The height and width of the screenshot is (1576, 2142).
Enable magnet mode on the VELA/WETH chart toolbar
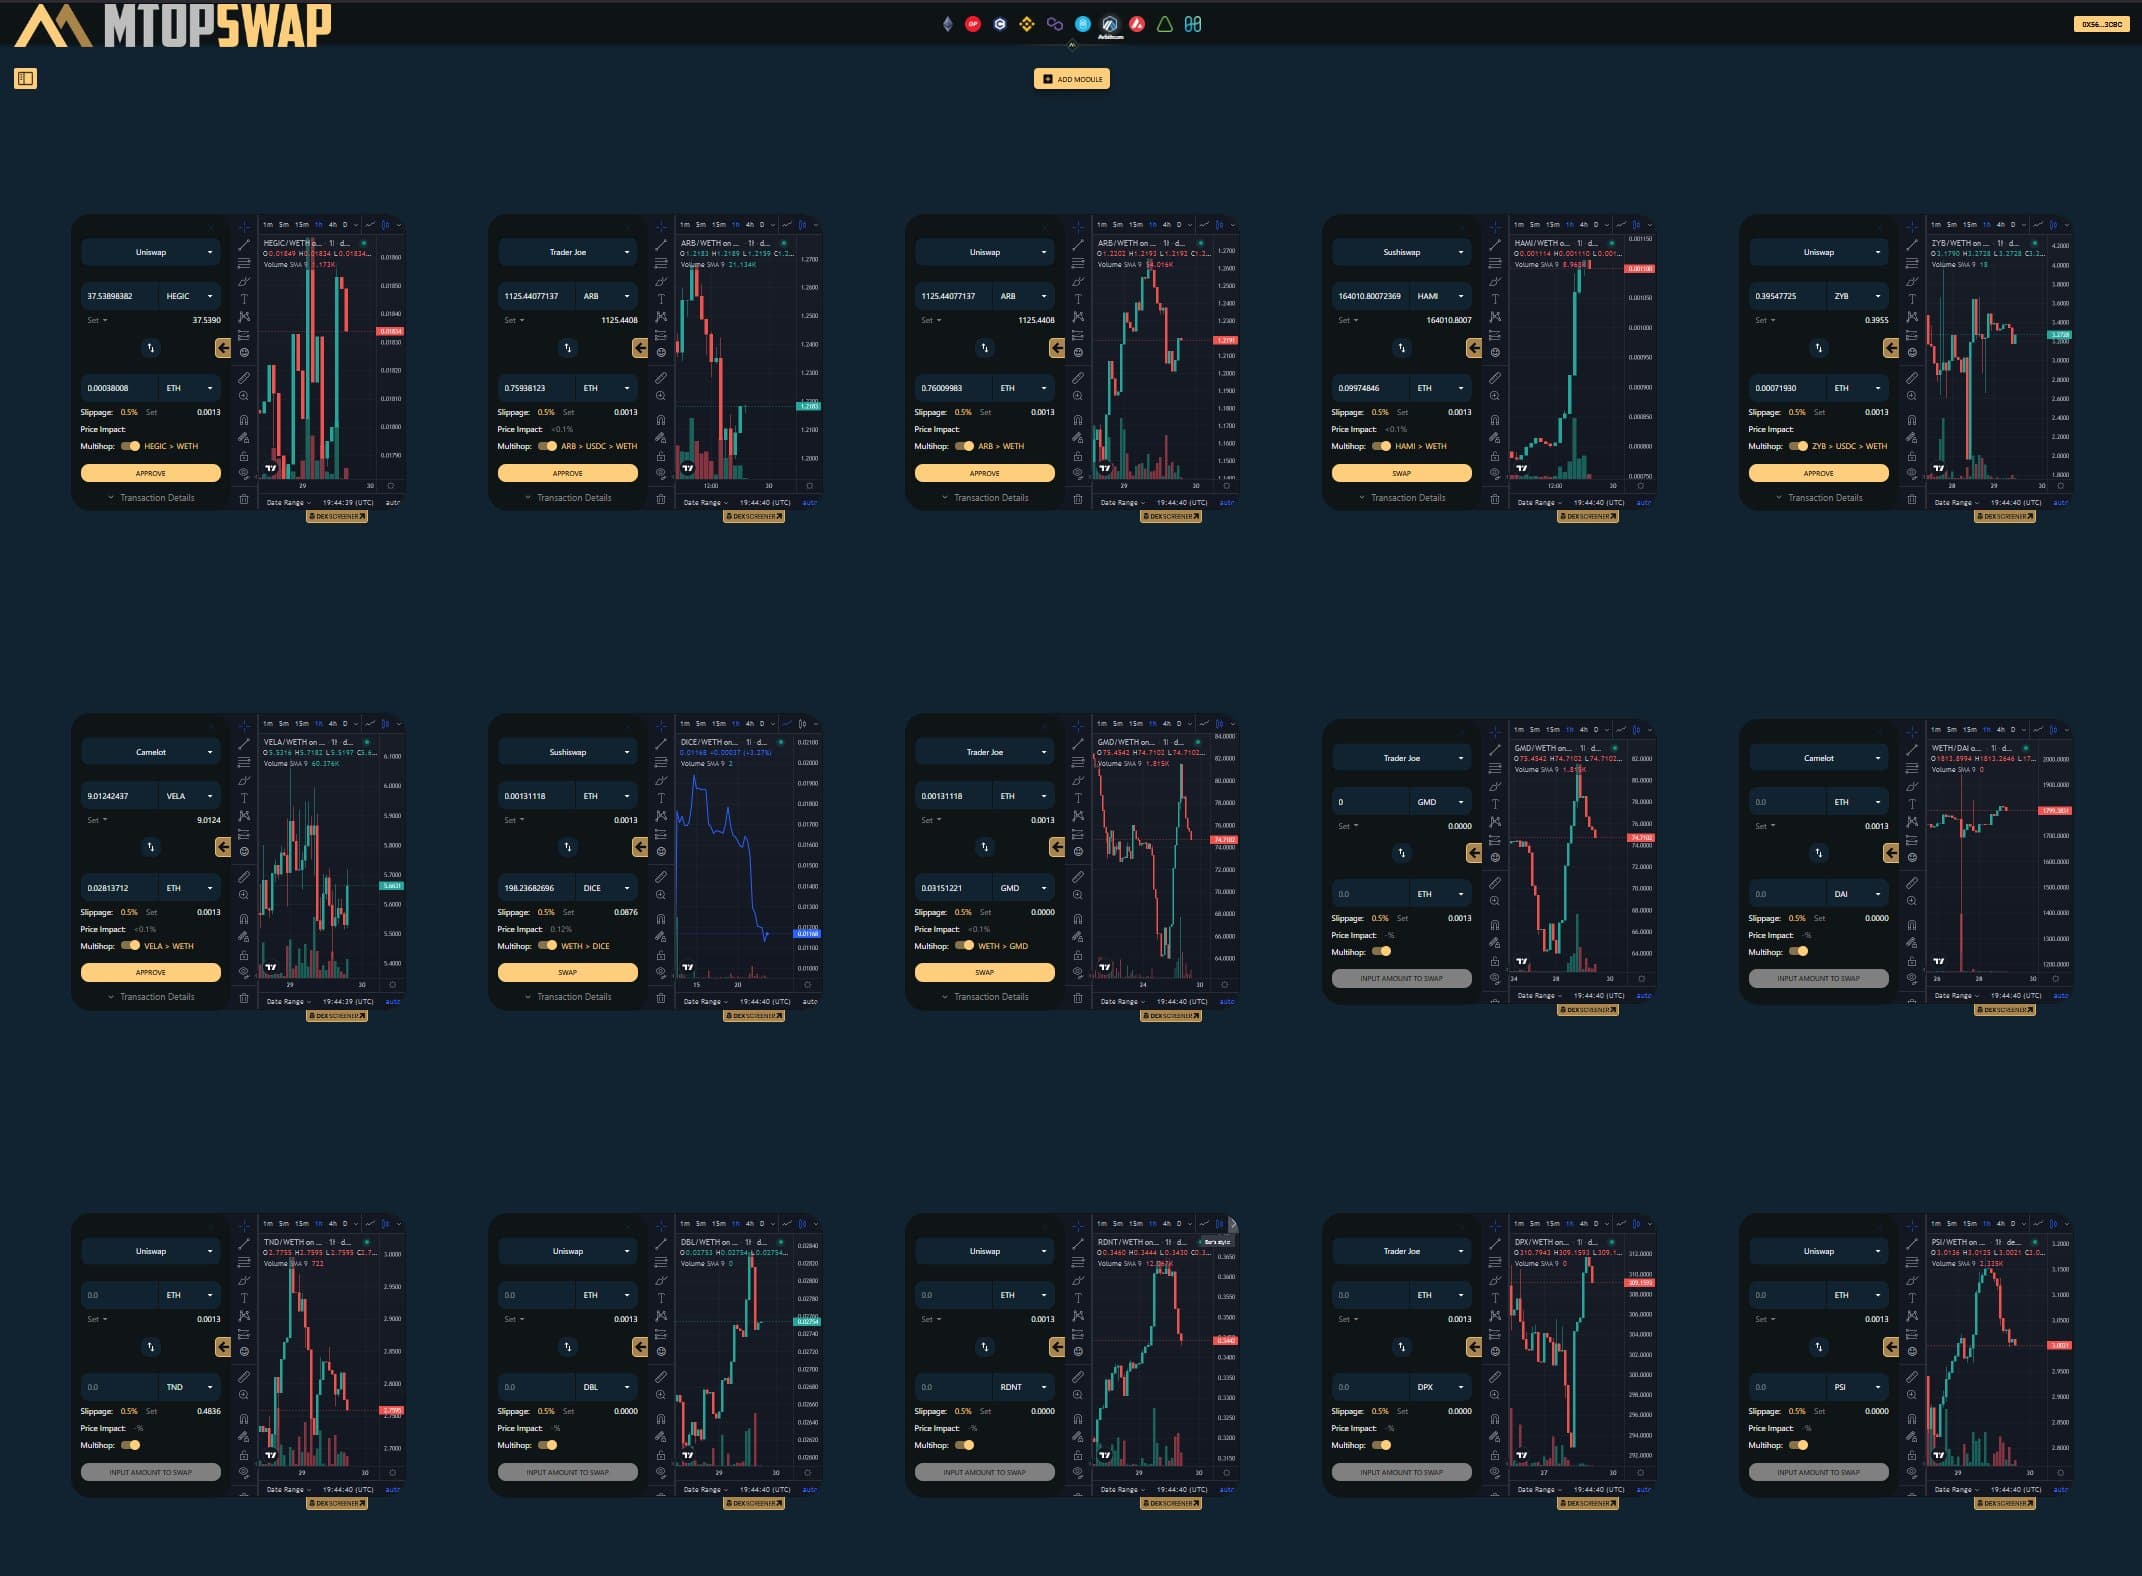244,919
